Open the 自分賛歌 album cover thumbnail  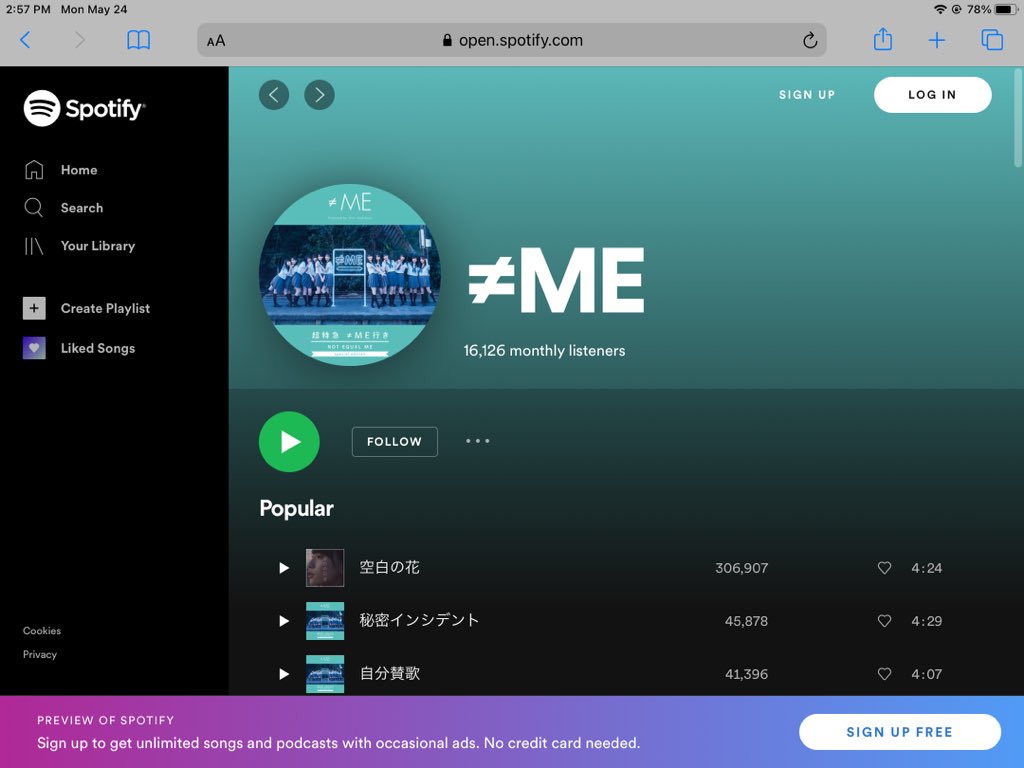coord(325,674)
